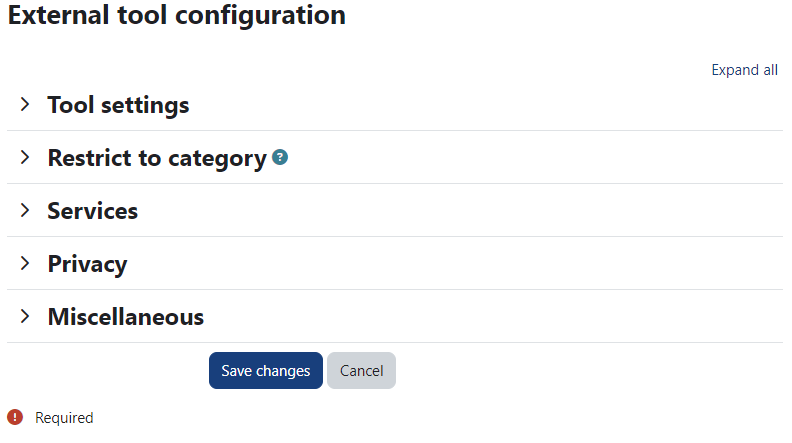
Task: Click the red Required exclamation icon
Action: [x=15, y=417]
